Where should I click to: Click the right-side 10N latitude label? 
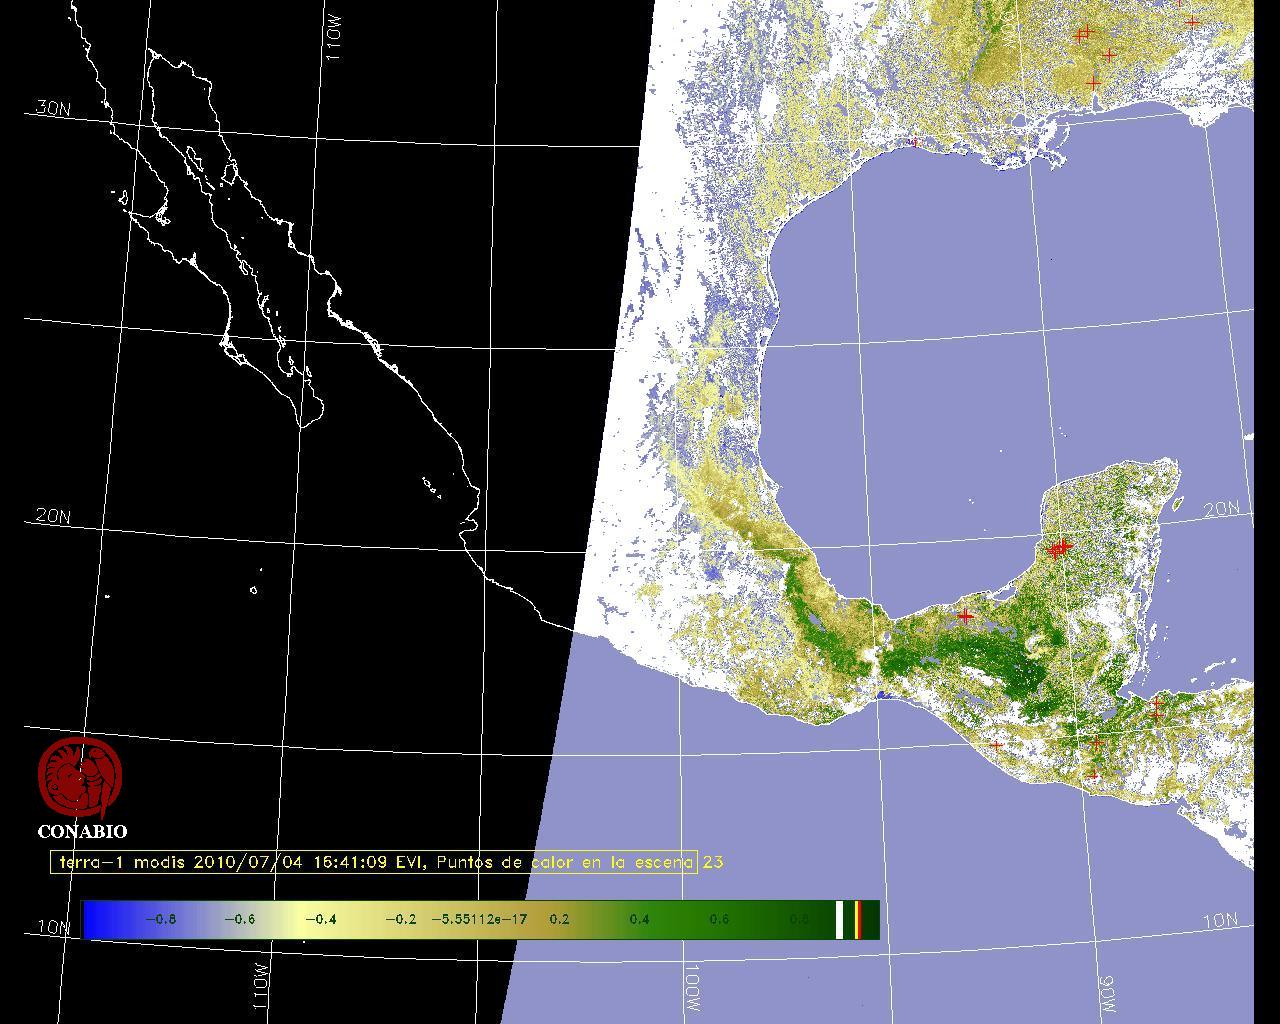(1219, 921)
